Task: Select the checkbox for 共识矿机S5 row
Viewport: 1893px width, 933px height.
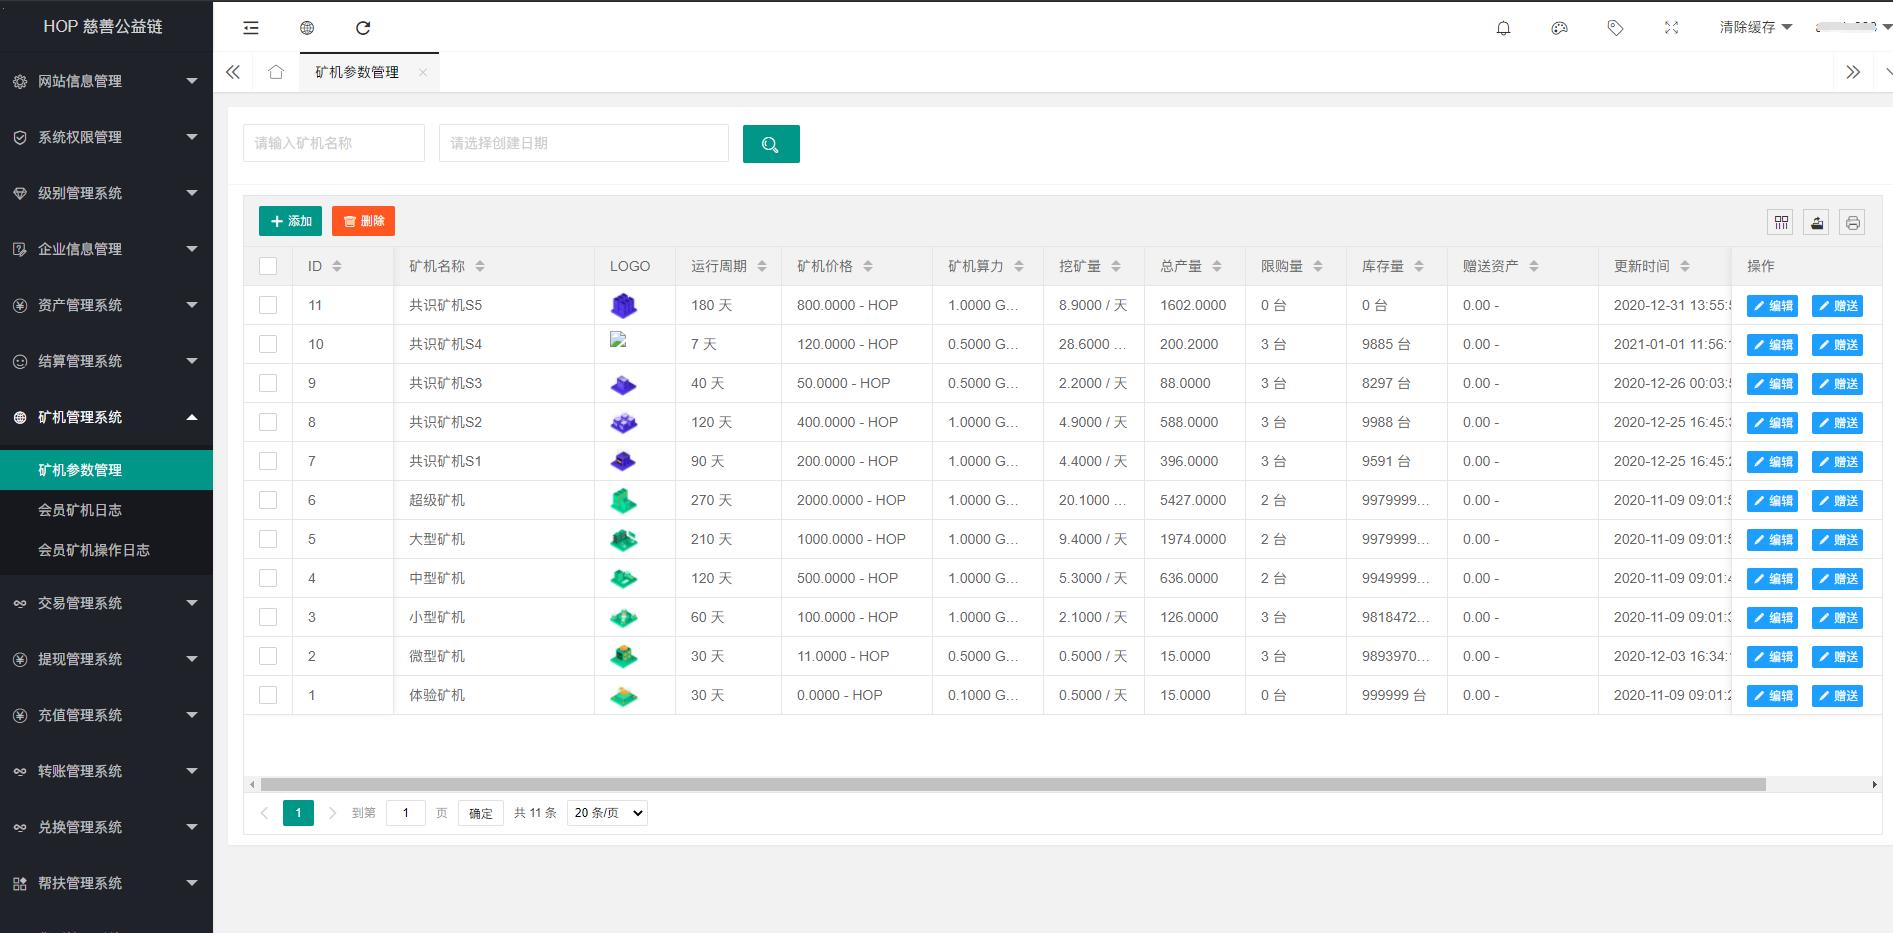Action: pyautogui.click(x=268, y=305)
